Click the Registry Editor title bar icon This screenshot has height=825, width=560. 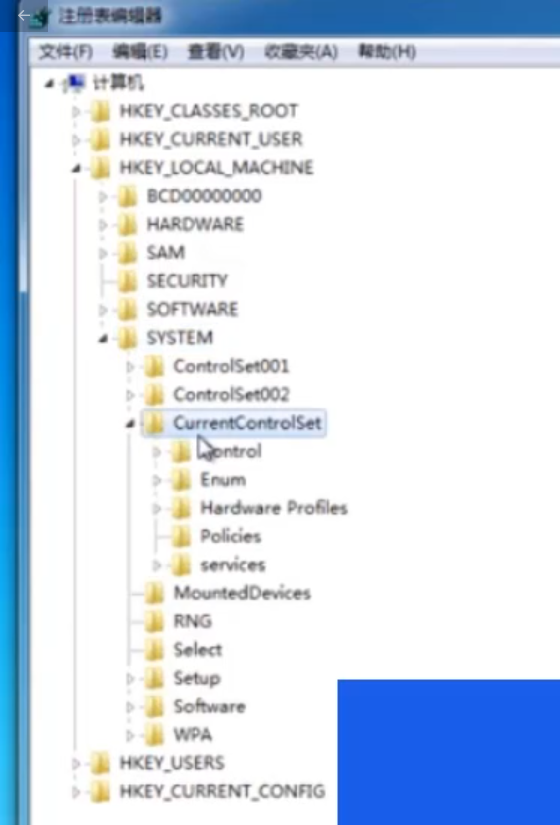pyautogui.click(x=40, y=18)
